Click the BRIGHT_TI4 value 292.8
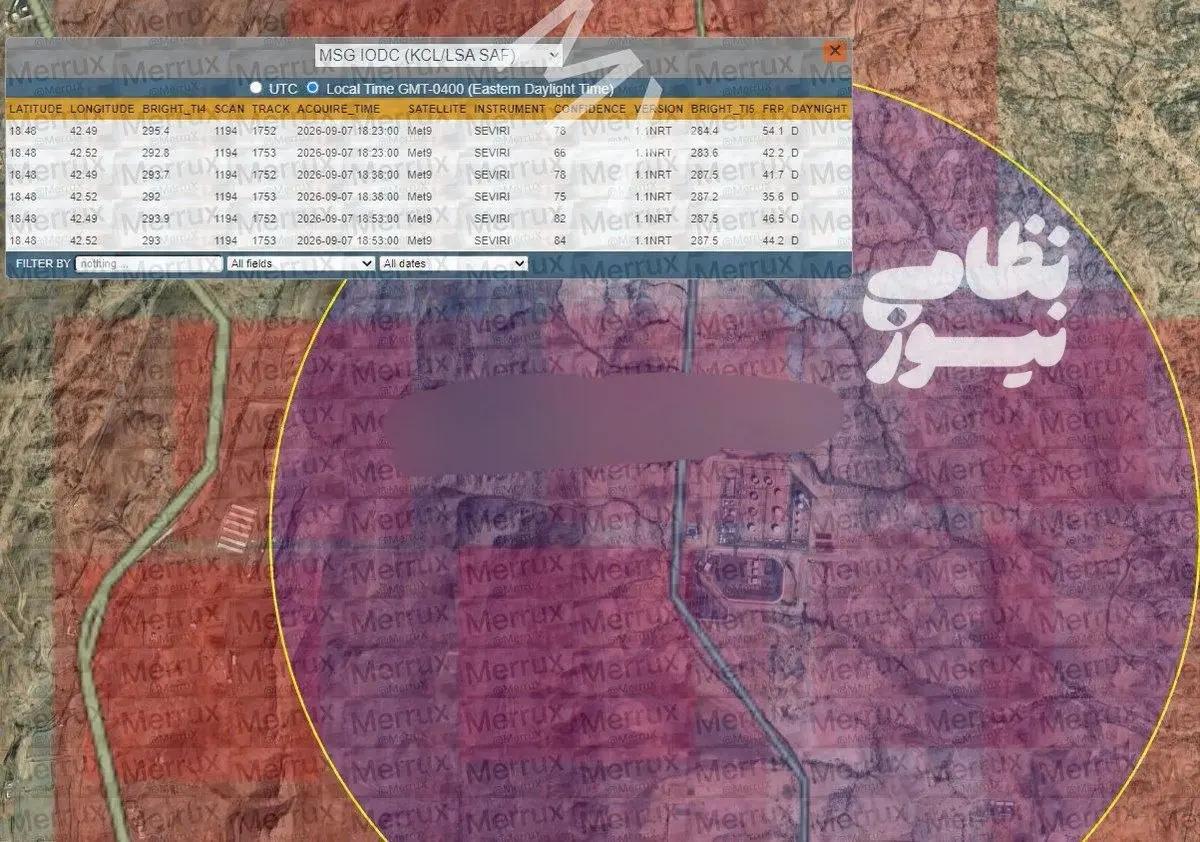 [x=156, y=153]
